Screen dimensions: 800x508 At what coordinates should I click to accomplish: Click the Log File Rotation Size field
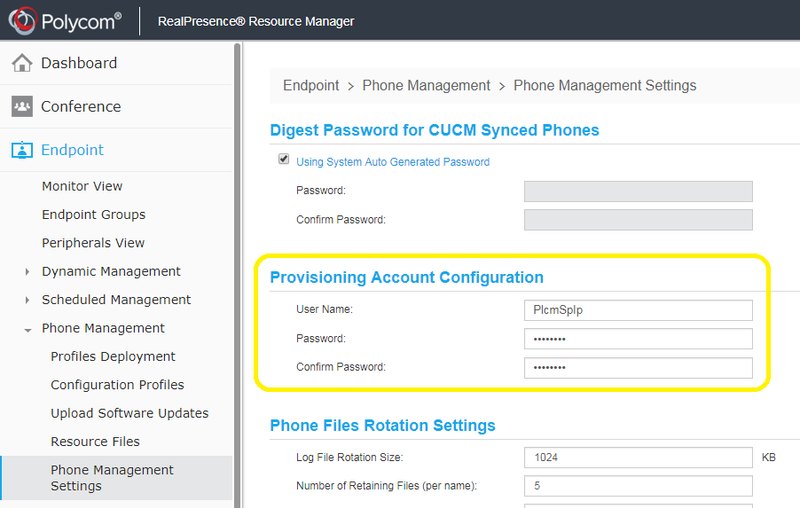638,458
